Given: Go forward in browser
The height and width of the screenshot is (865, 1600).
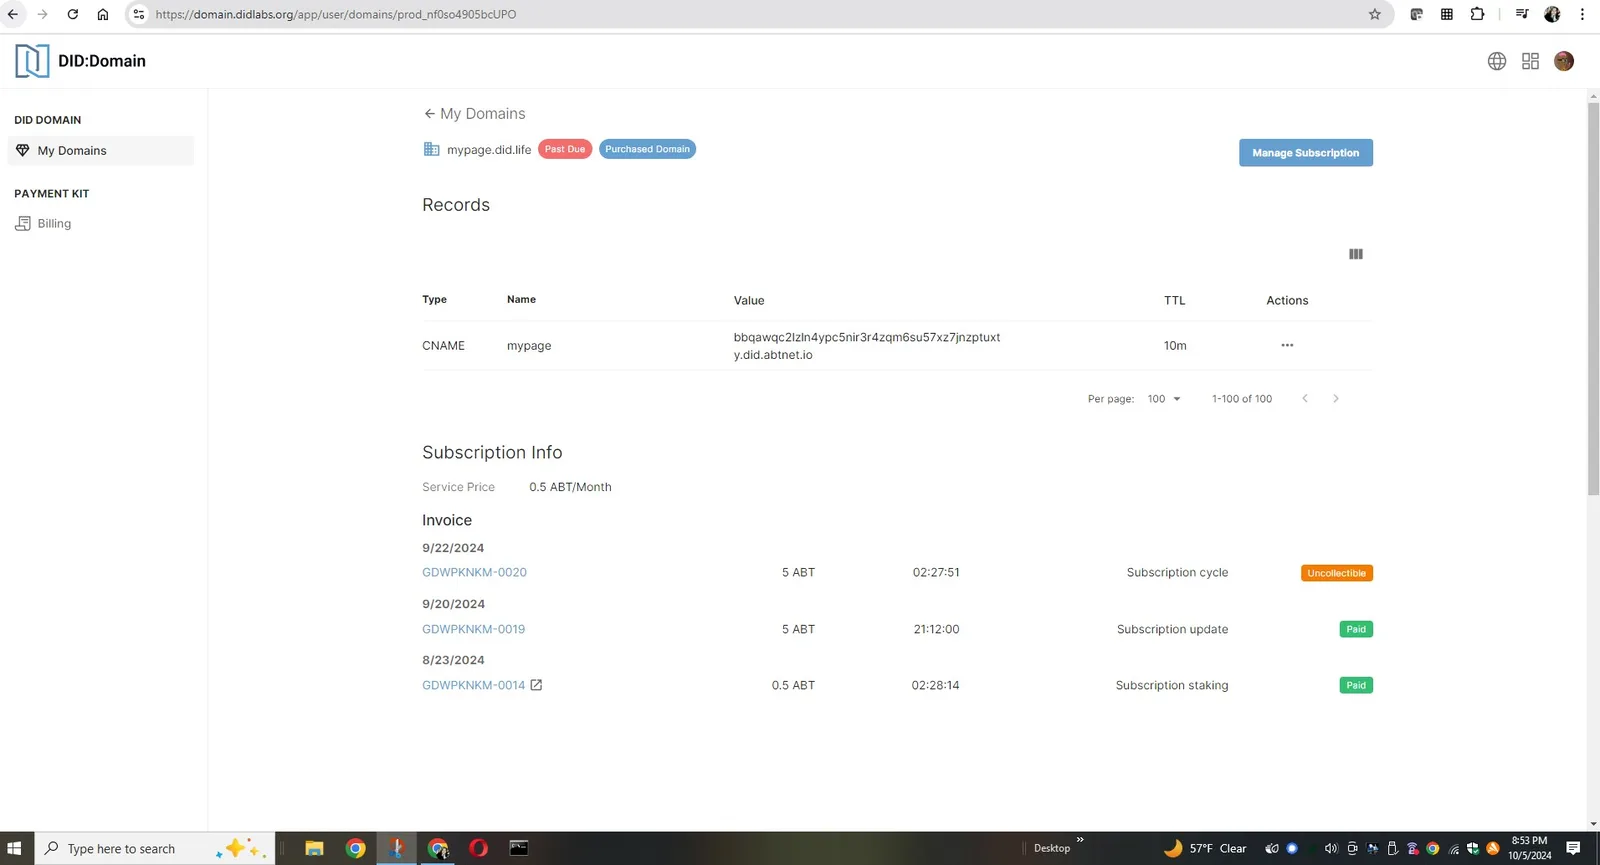Looking at the screenshot, I should (42, 14).
